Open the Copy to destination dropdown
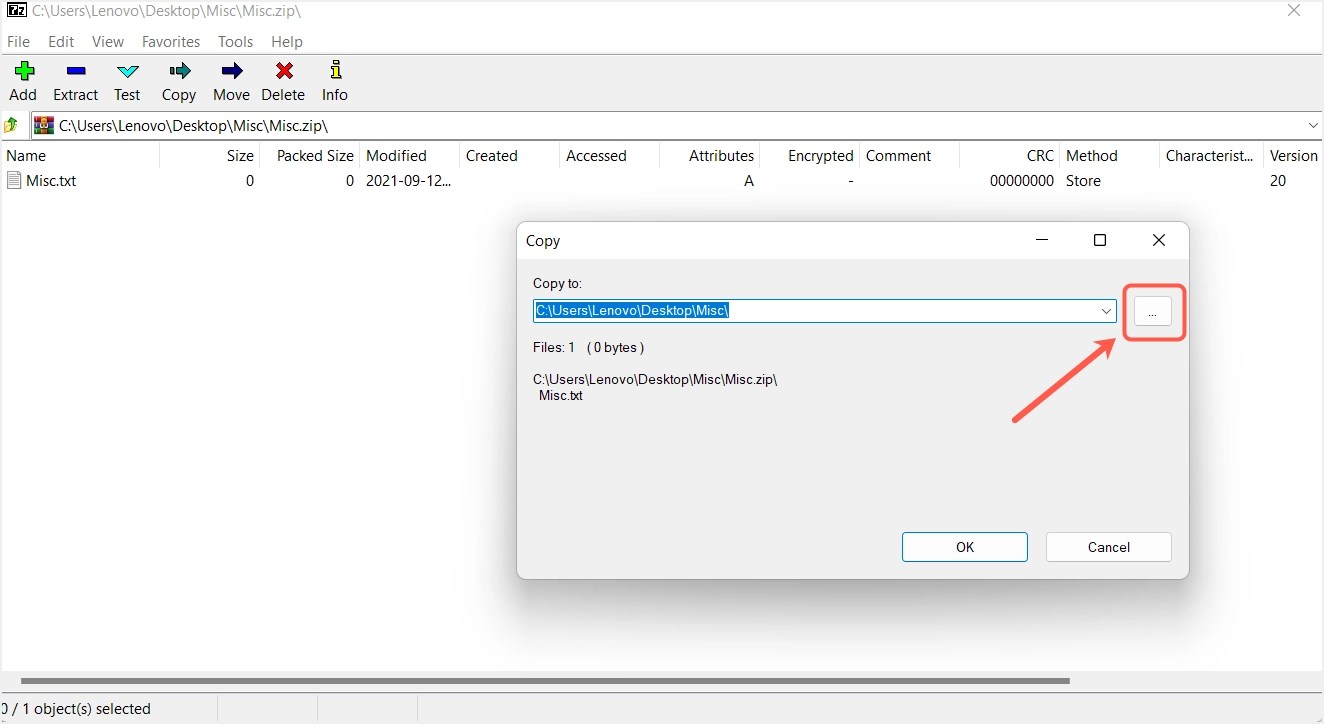1324x724 pixels. [x=1105, y=311]
